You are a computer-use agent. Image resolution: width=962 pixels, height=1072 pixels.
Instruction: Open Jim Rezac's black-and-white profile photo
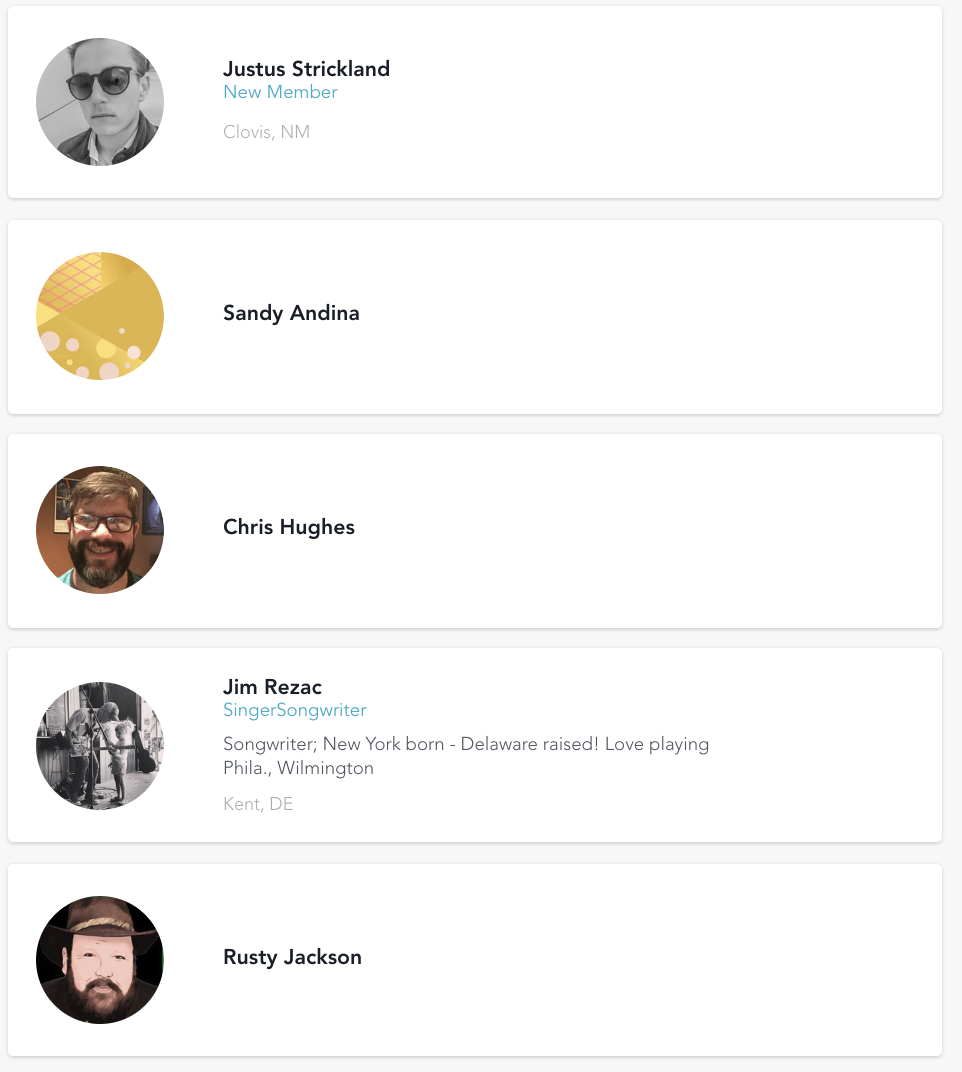point(100,746)
